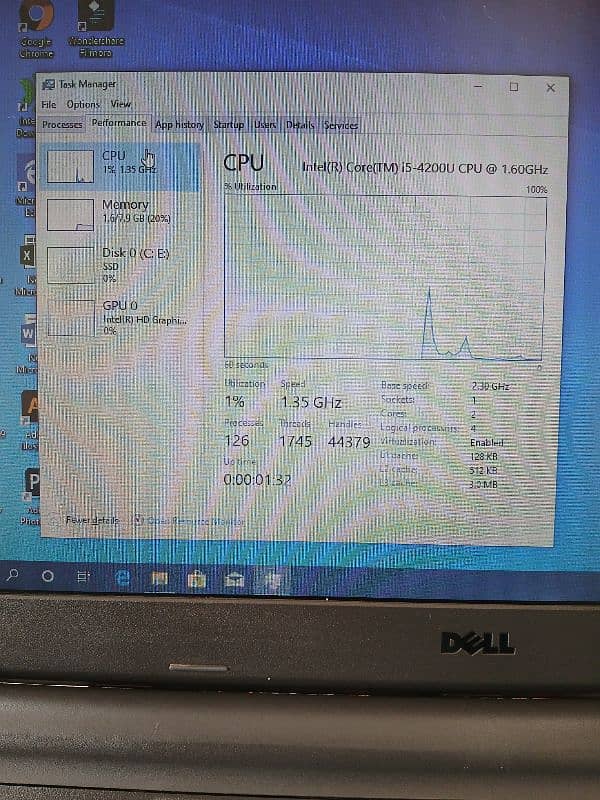Click the Memory mini graph thumbnail
Viewport: 600px width, 800px height.
click(x=70, y=215)
